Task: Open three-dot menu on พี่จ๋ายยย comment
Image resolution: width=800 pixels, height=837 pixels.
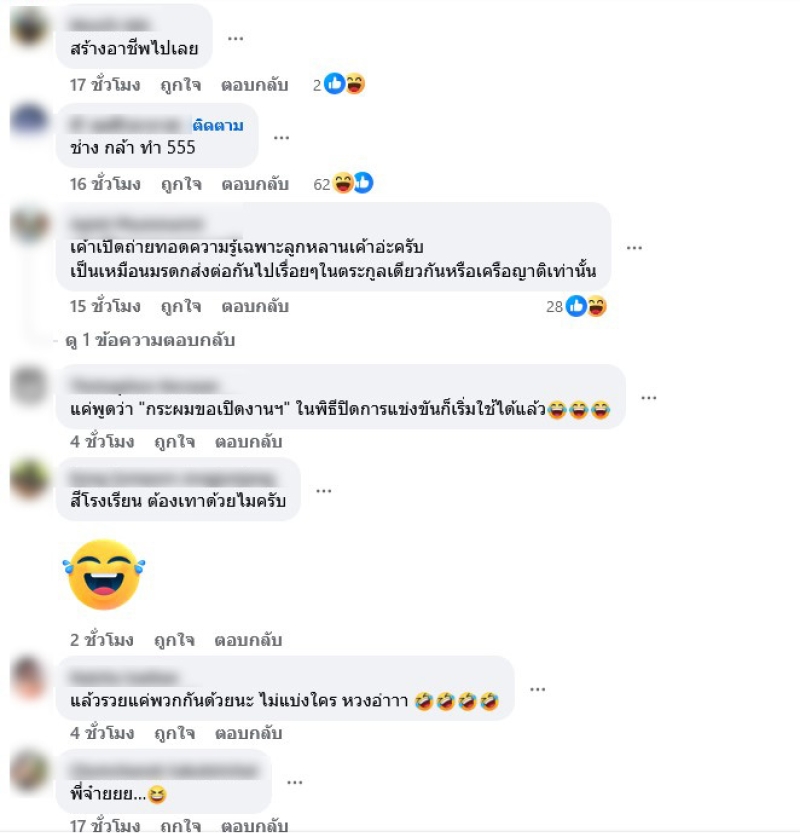Action: pyautogui.click(x=295, y=783)
